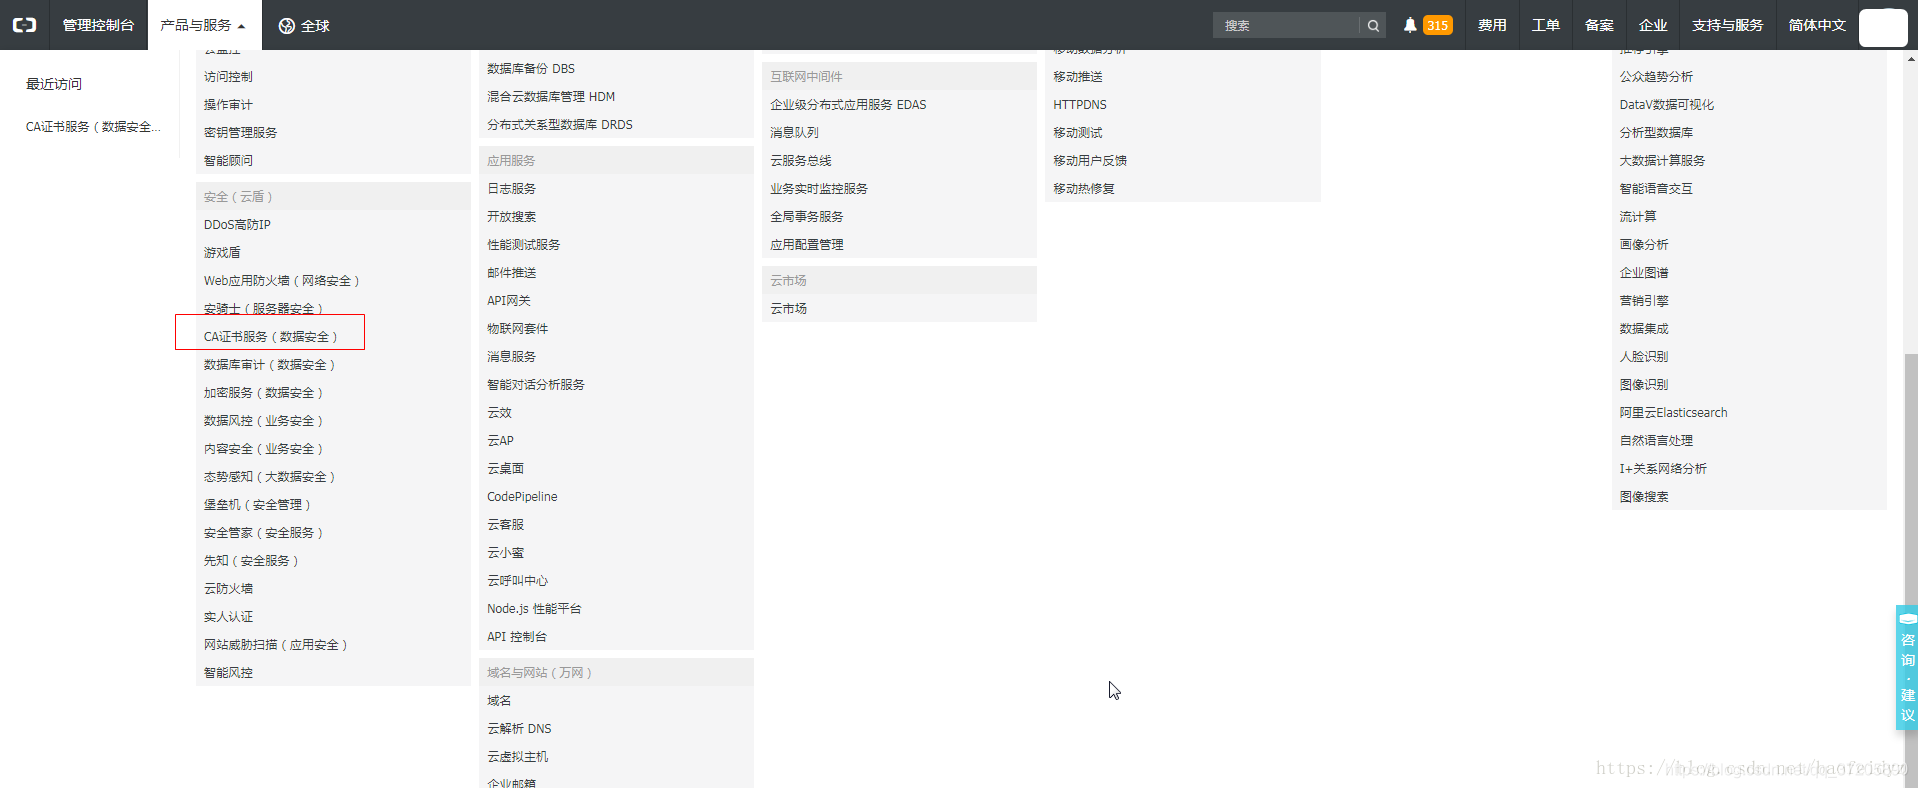Image resolution: width=1918 pixels, height=788 pixels.
Task: Open 物联网套件
Action: click(517, 329)
